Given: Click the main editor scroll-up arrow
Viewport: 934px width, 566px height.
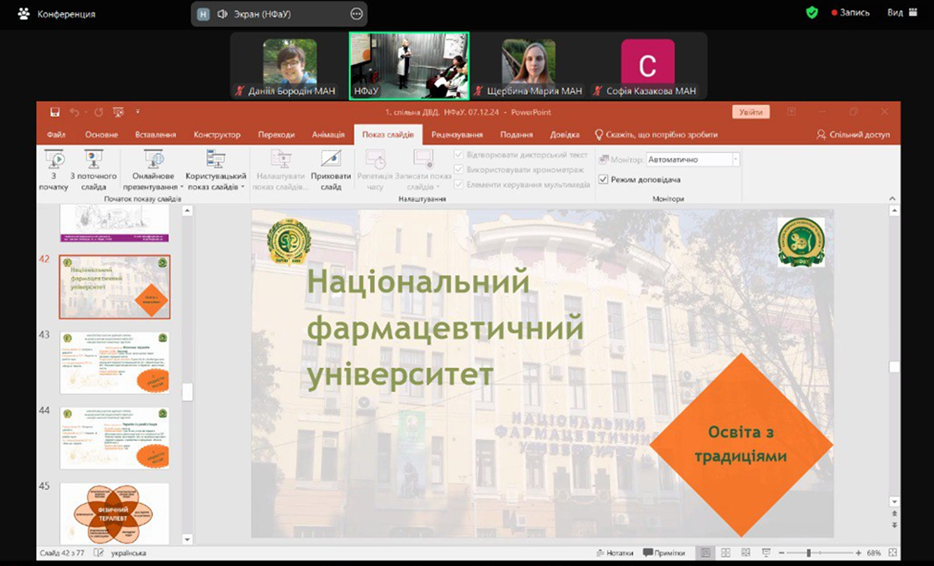Looking at the screenshot, I should (x=893, y=210).
